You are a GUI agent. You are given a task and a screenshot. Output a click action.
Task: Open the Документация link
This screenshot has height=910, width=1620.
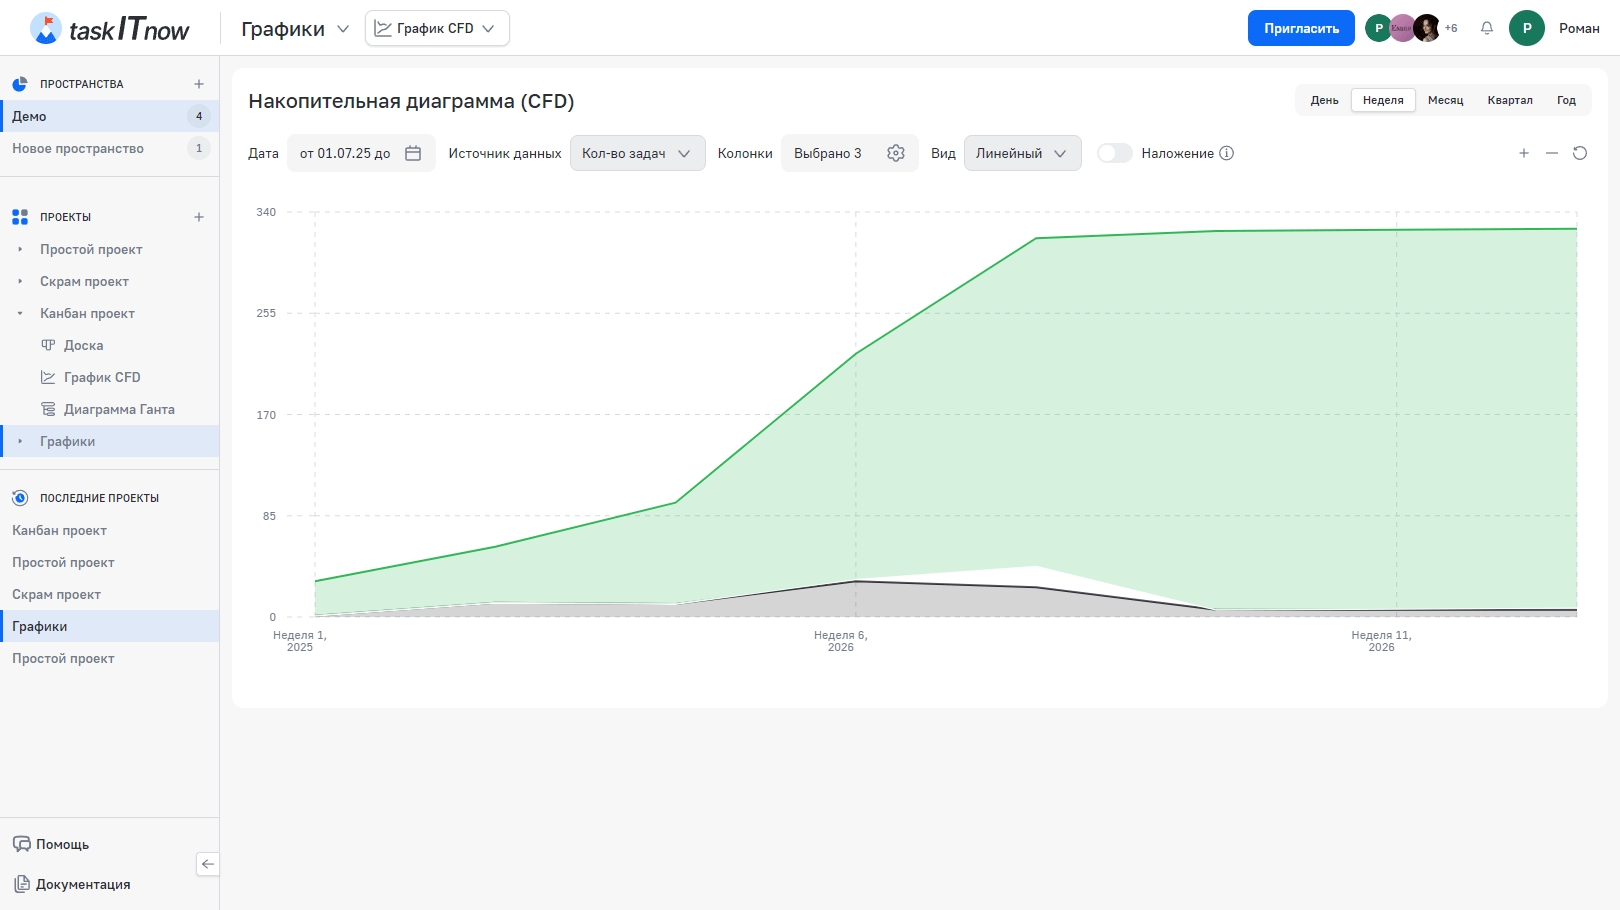83,884
